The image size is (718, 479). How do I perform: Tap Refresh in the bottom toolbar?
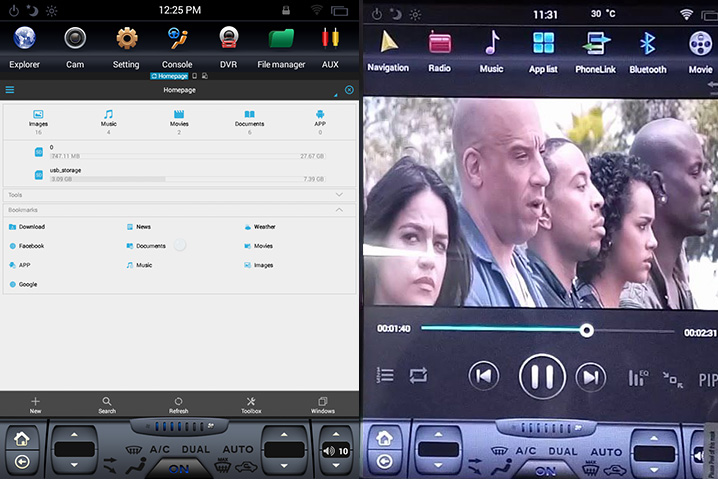pos(179,405)
